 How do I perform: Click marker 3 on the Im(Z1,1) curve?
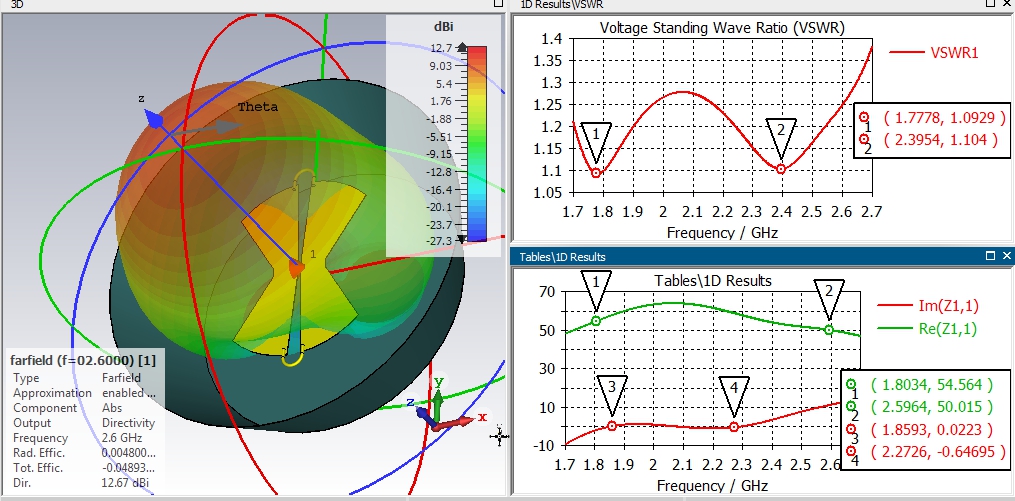pos(612,426)
